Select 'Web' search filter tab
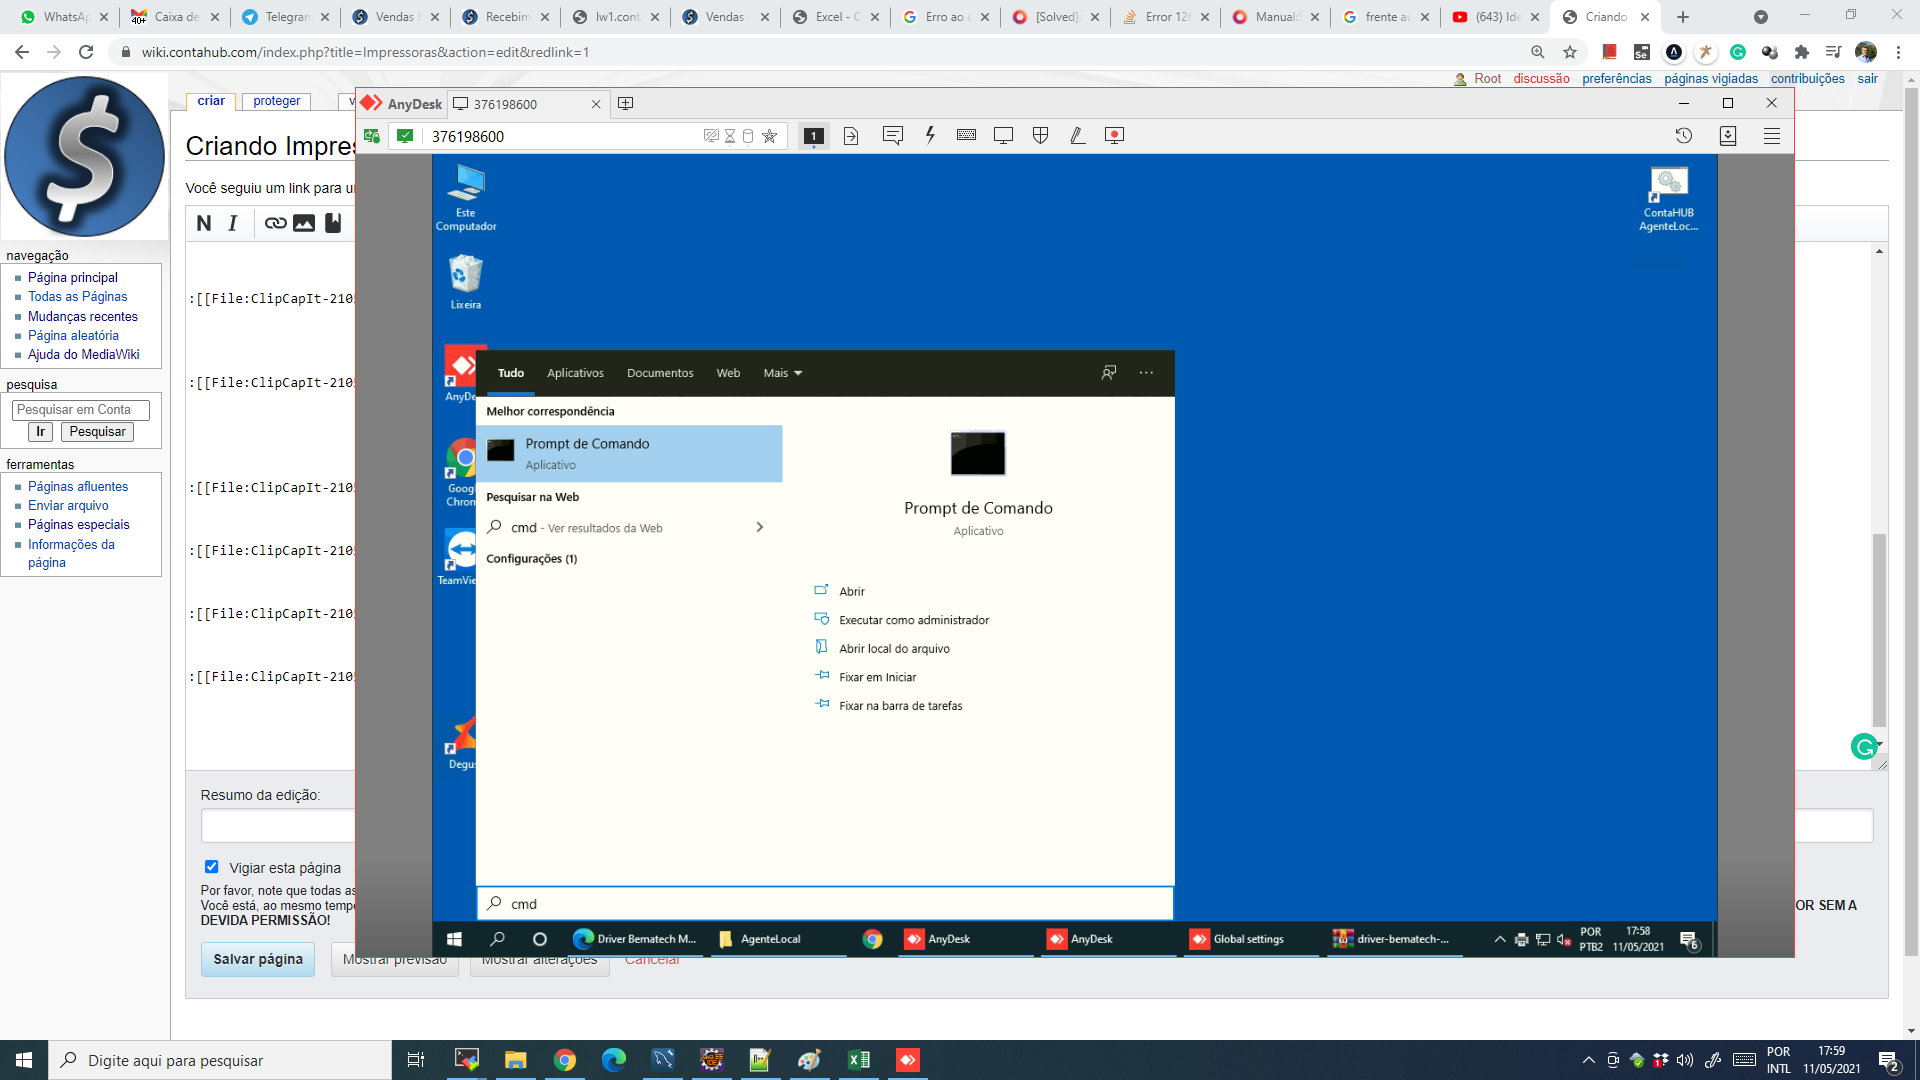1920x1080 pixels. pyautogui.click(x=728, y=373)
